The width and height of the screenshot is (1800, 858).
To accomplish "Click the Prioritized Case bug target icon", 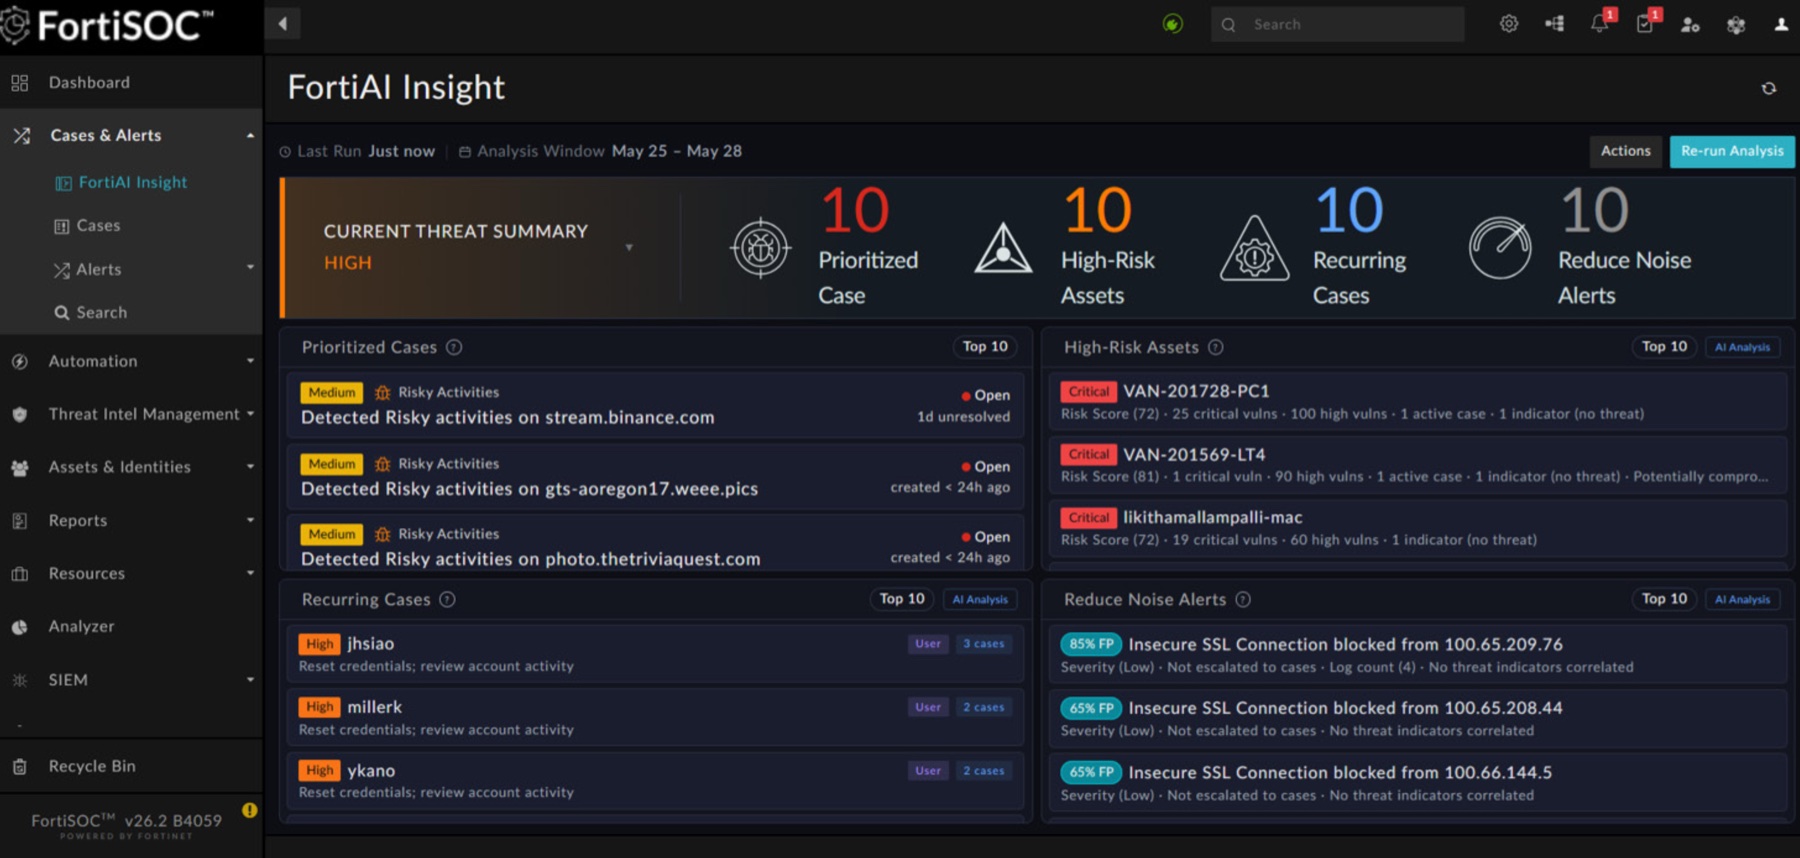I will coord(760,248).
